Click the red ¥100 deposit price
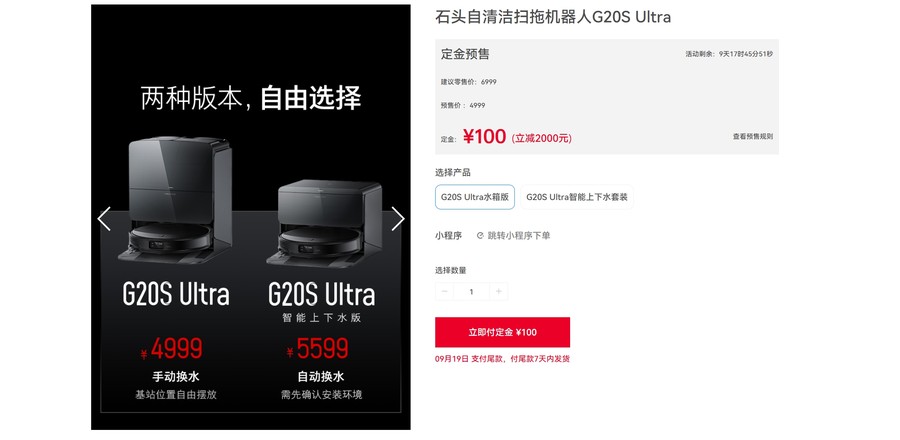Viewport: 900px width, 440px height. (484, 137)
